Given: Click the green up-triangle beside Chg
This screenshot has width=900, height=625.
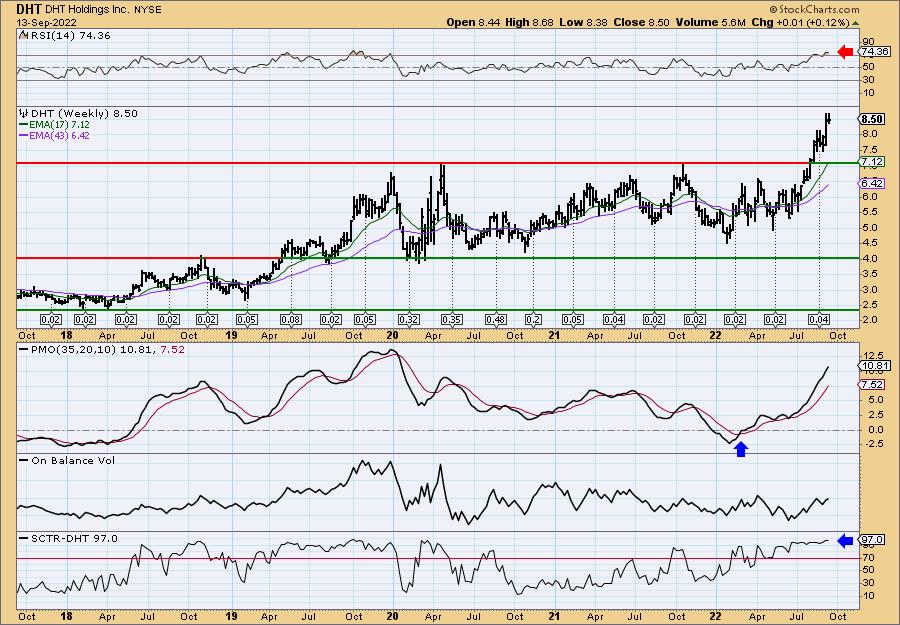Looking at the screenshot, I should 855,23.
